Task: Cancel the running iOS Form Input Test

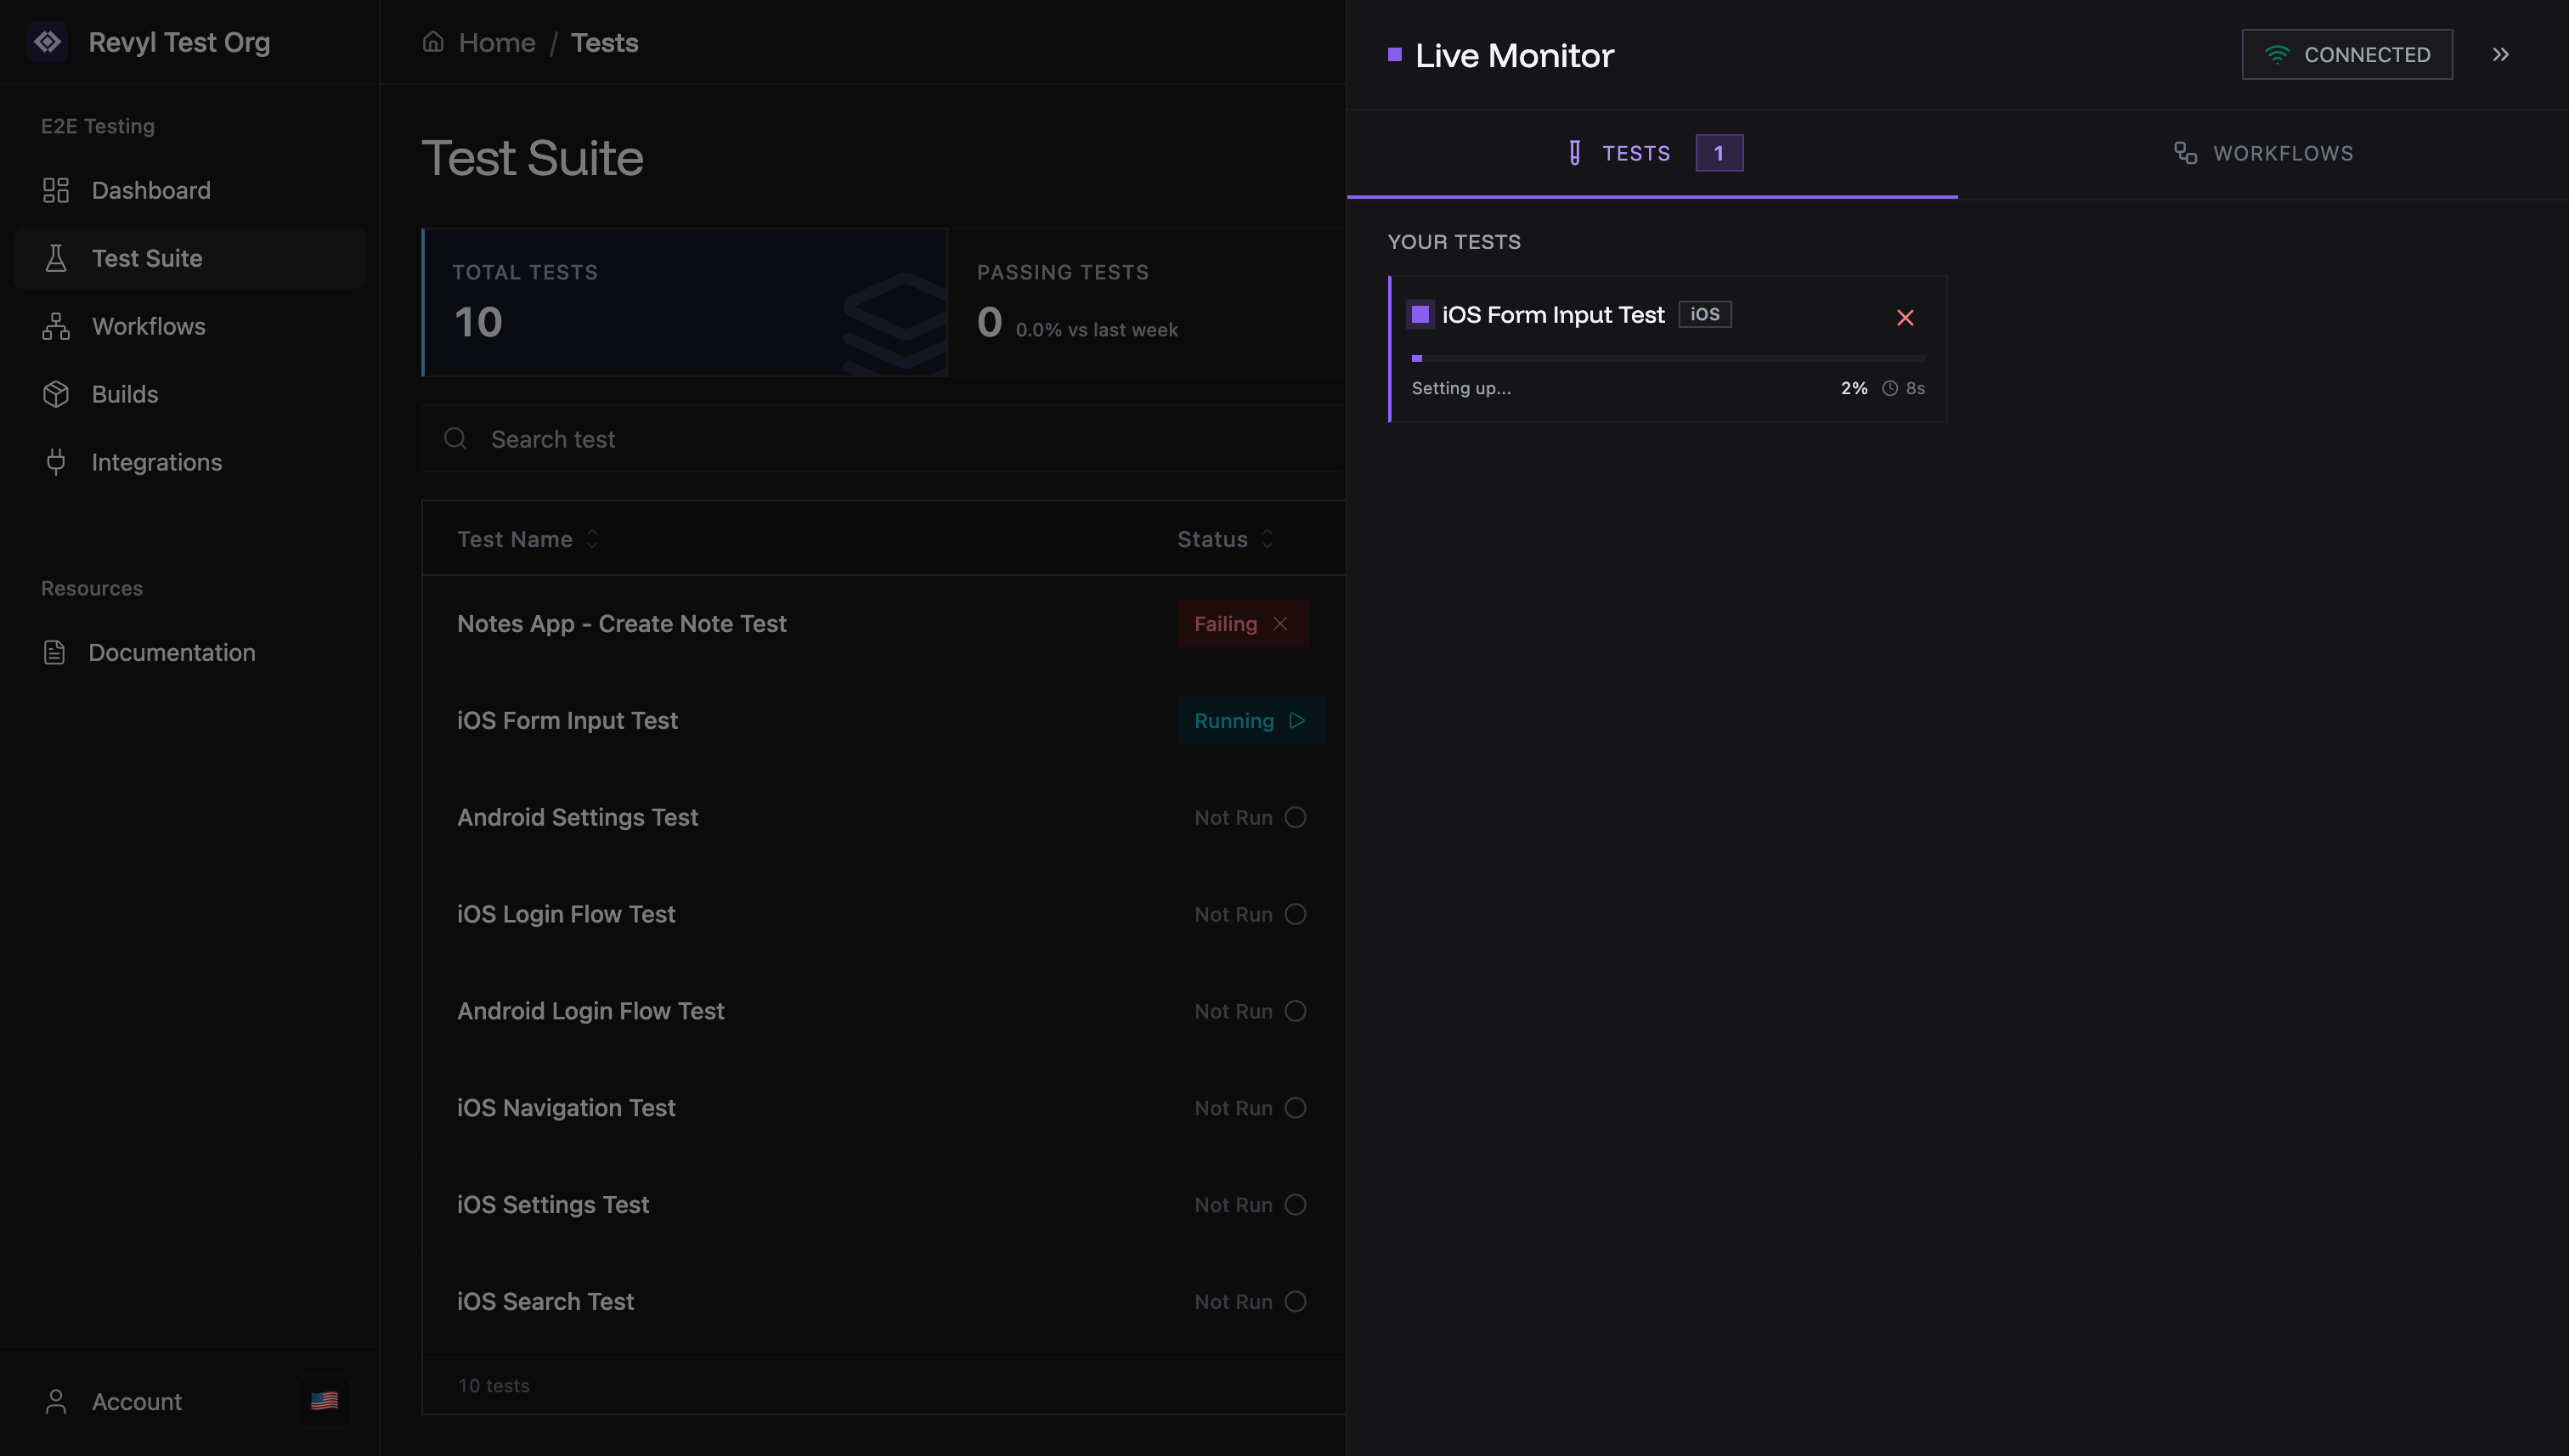Action: click(x=1905, y=317)
